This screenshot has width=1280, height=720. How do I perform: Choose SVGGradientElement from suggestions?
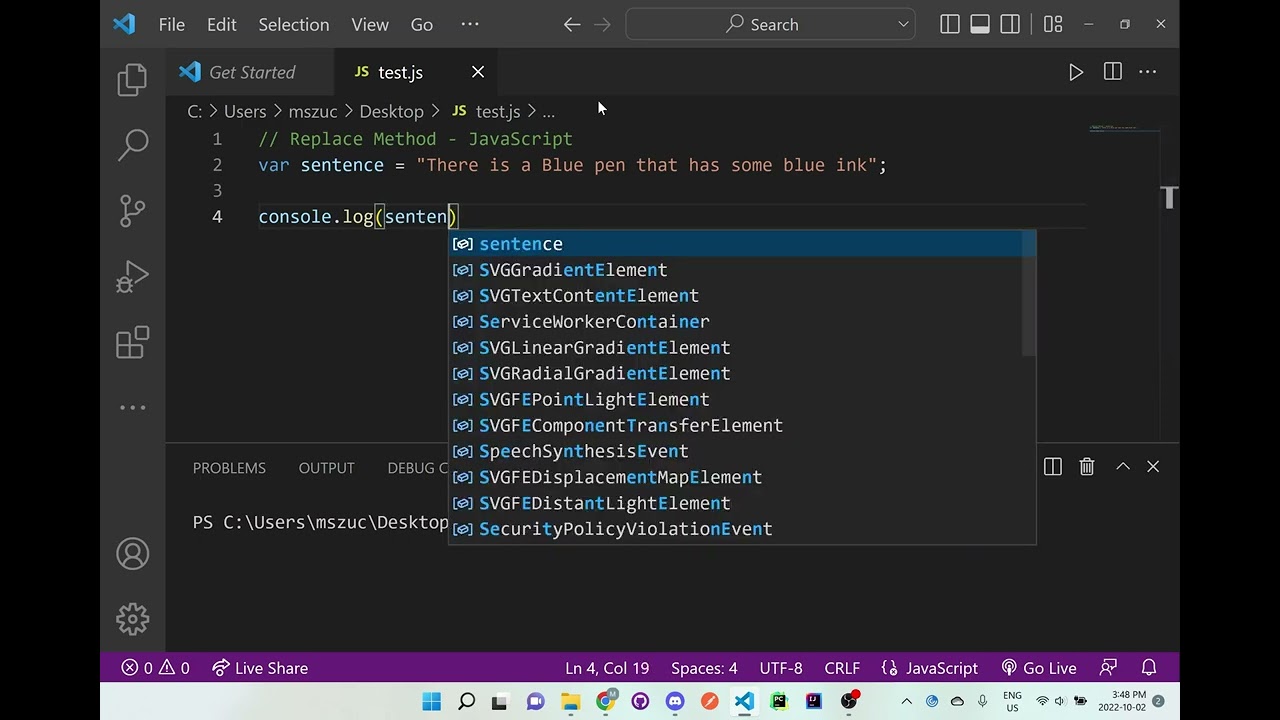click(742, 270)
